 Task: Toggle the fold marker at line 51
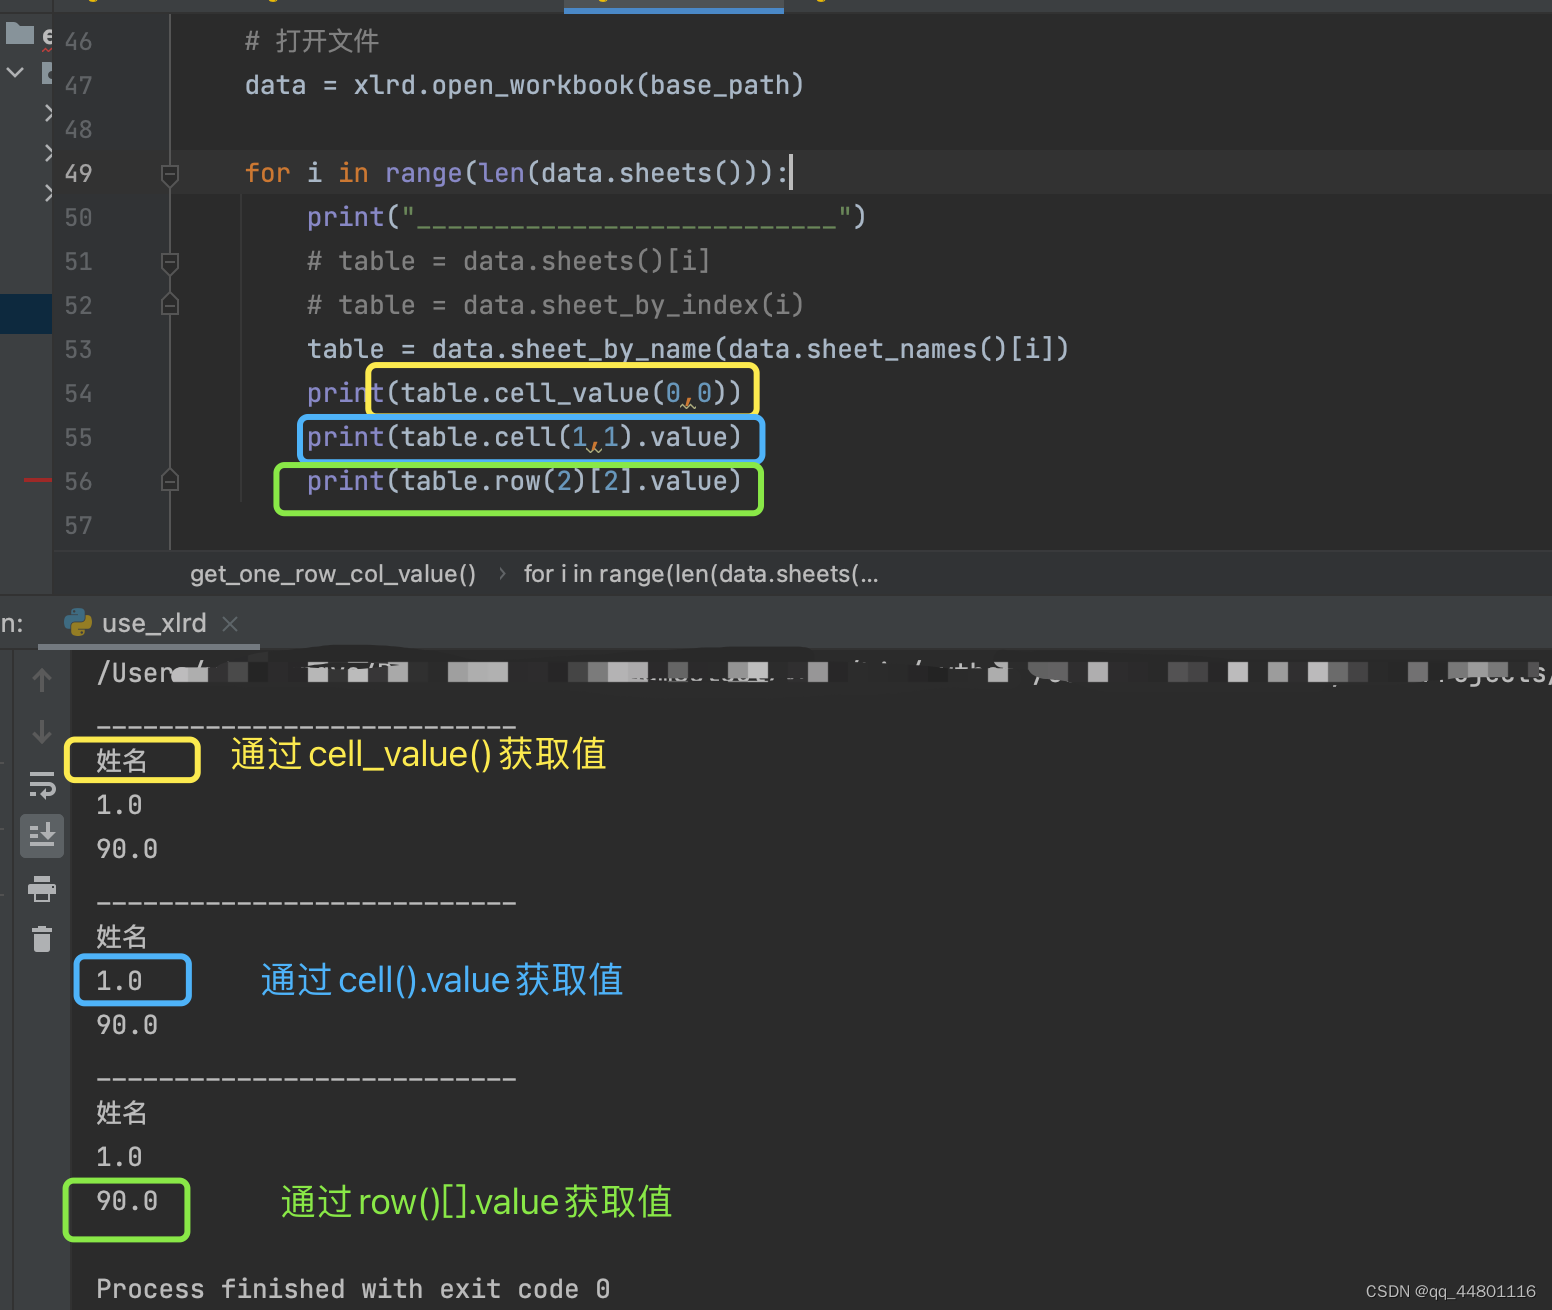click(x=170, y=262)
